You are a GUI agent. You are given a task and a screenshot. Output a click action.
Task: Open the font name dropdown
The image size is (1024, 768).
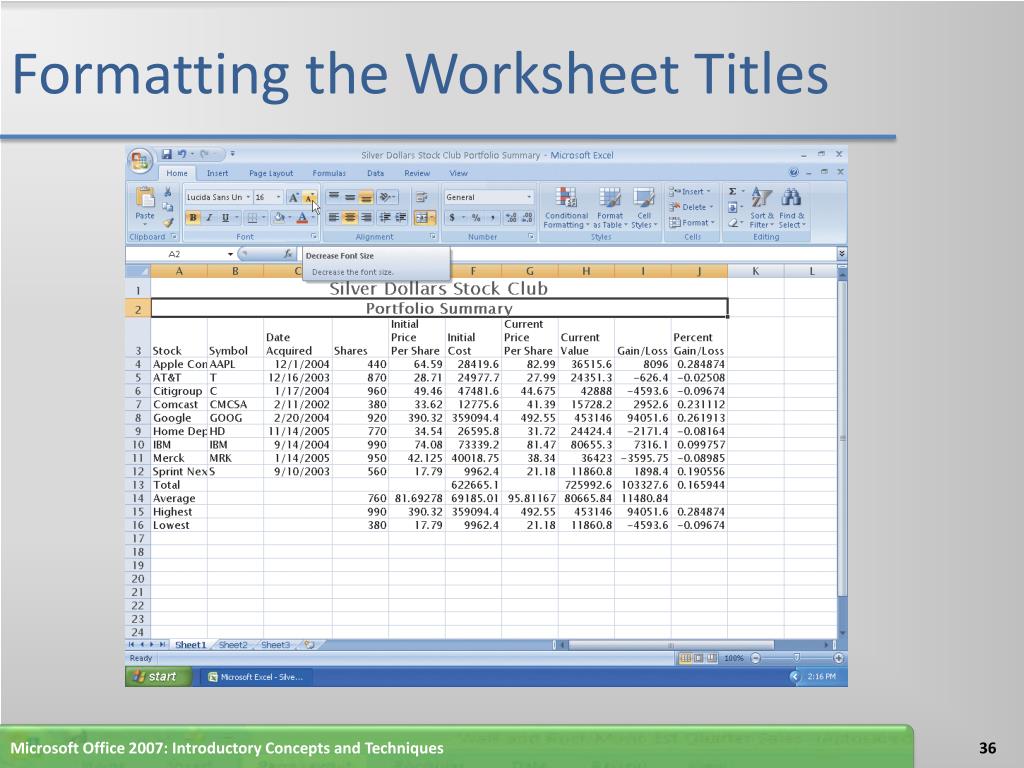[248, 197]
